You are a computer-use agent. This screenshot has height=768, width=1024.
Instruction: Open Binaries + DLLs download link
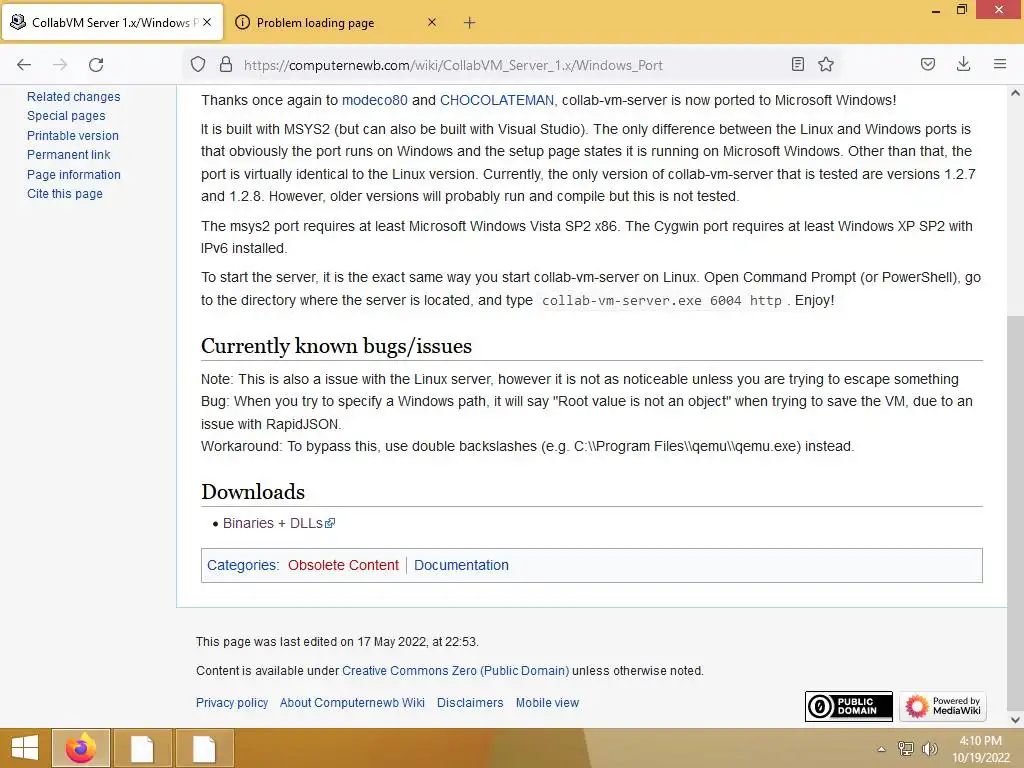[x=279, y=523]
